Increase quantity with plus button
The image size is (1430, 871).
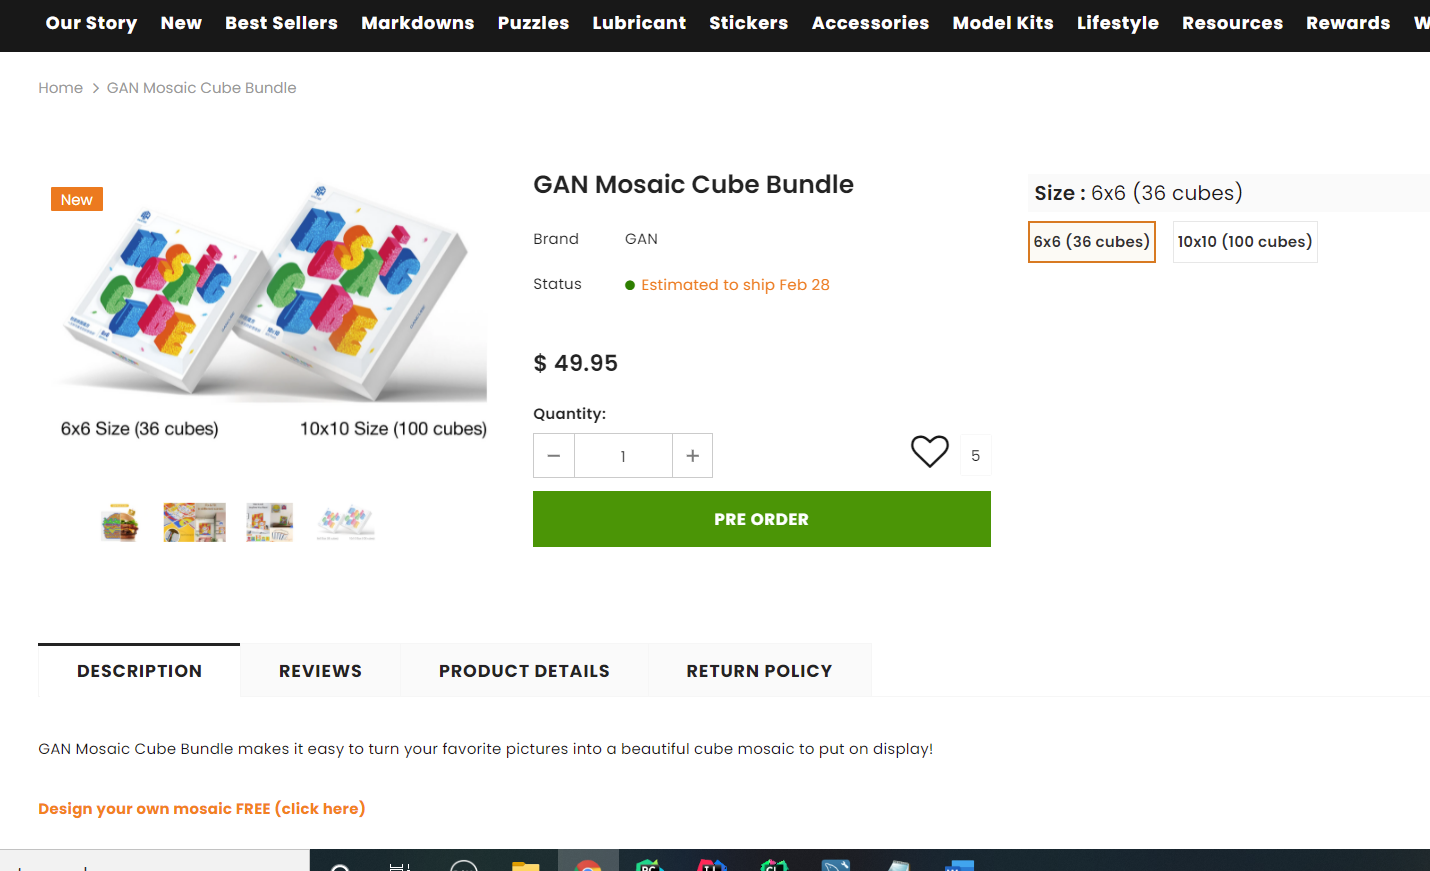coord(692,456)
